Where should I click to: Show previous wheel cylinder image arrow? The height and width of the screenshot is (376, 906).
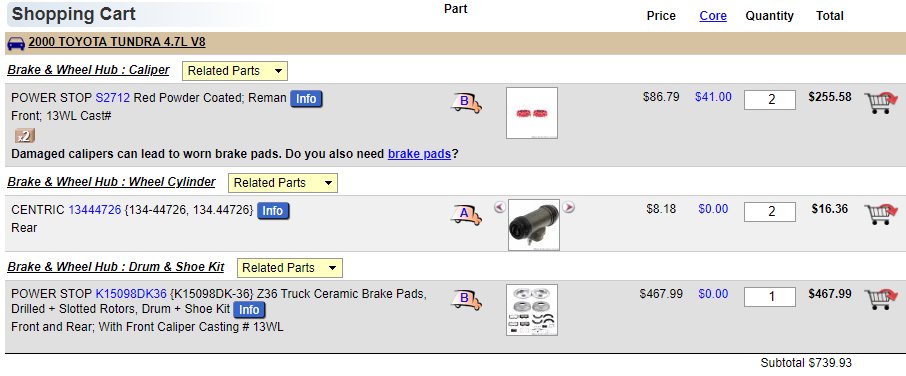click(500, 207)
